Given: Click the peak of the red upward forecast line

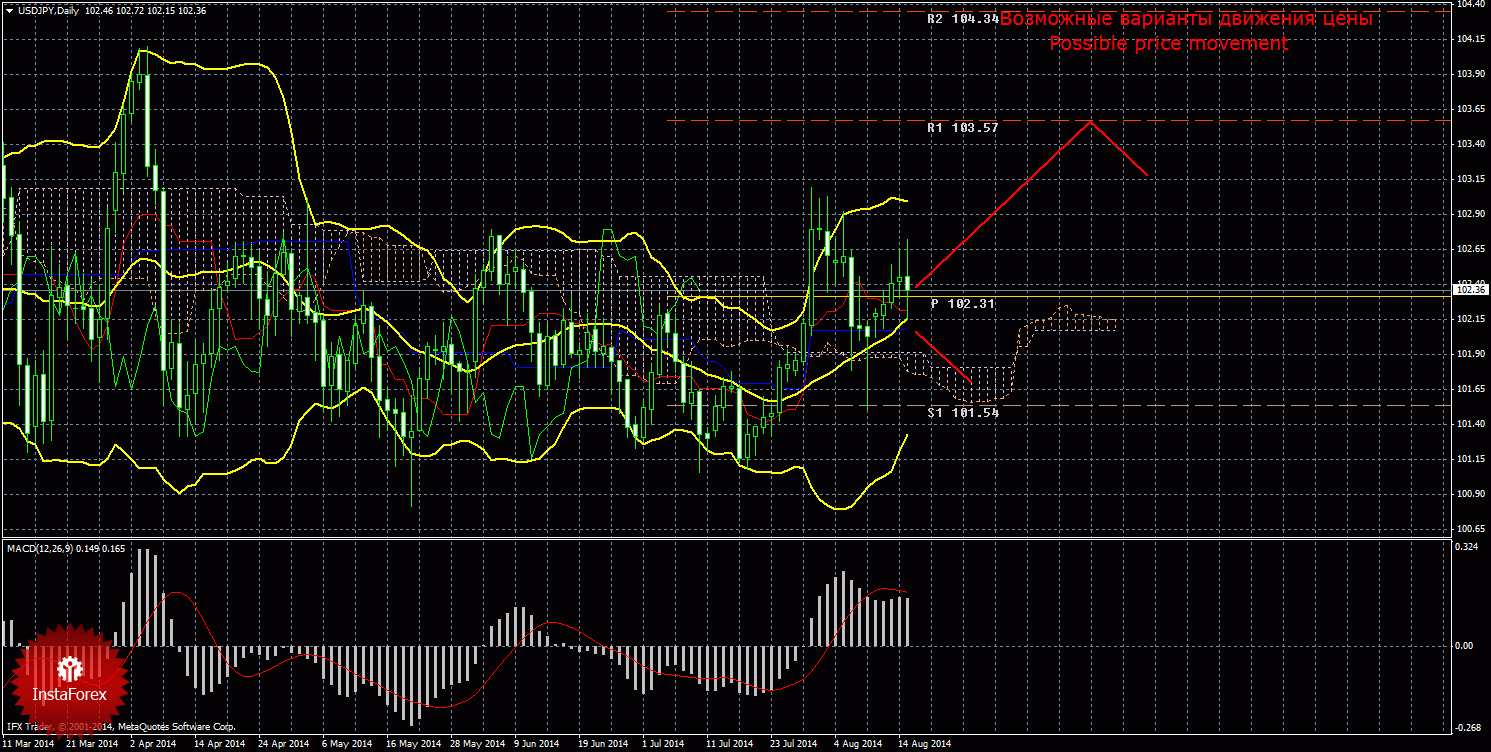Looking at the screenshot, I should point(1091,122).
